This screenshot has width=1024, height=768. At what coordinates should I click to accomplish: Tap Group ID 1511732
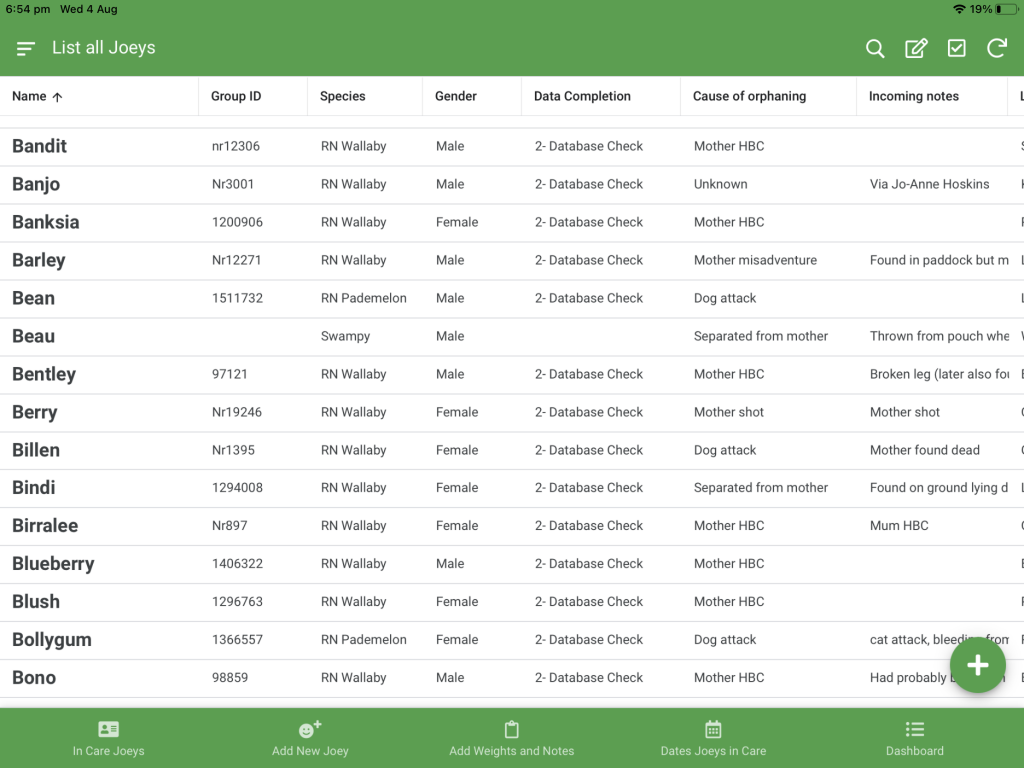coord(237,298)
